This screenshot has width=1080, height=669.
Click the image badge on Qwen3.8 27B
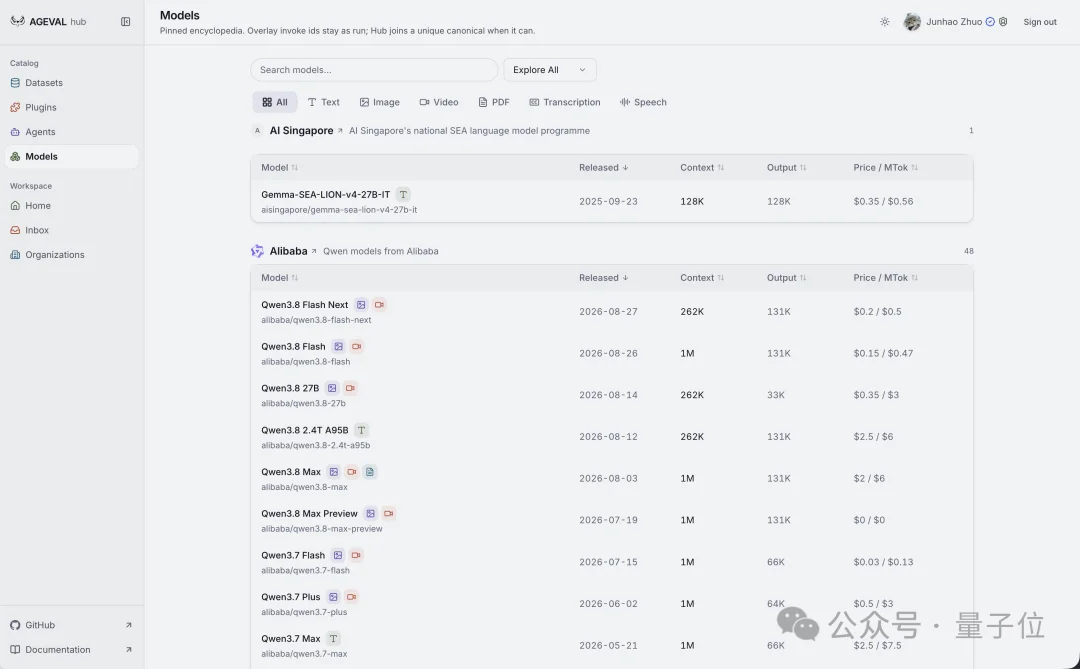click(332, 388)
